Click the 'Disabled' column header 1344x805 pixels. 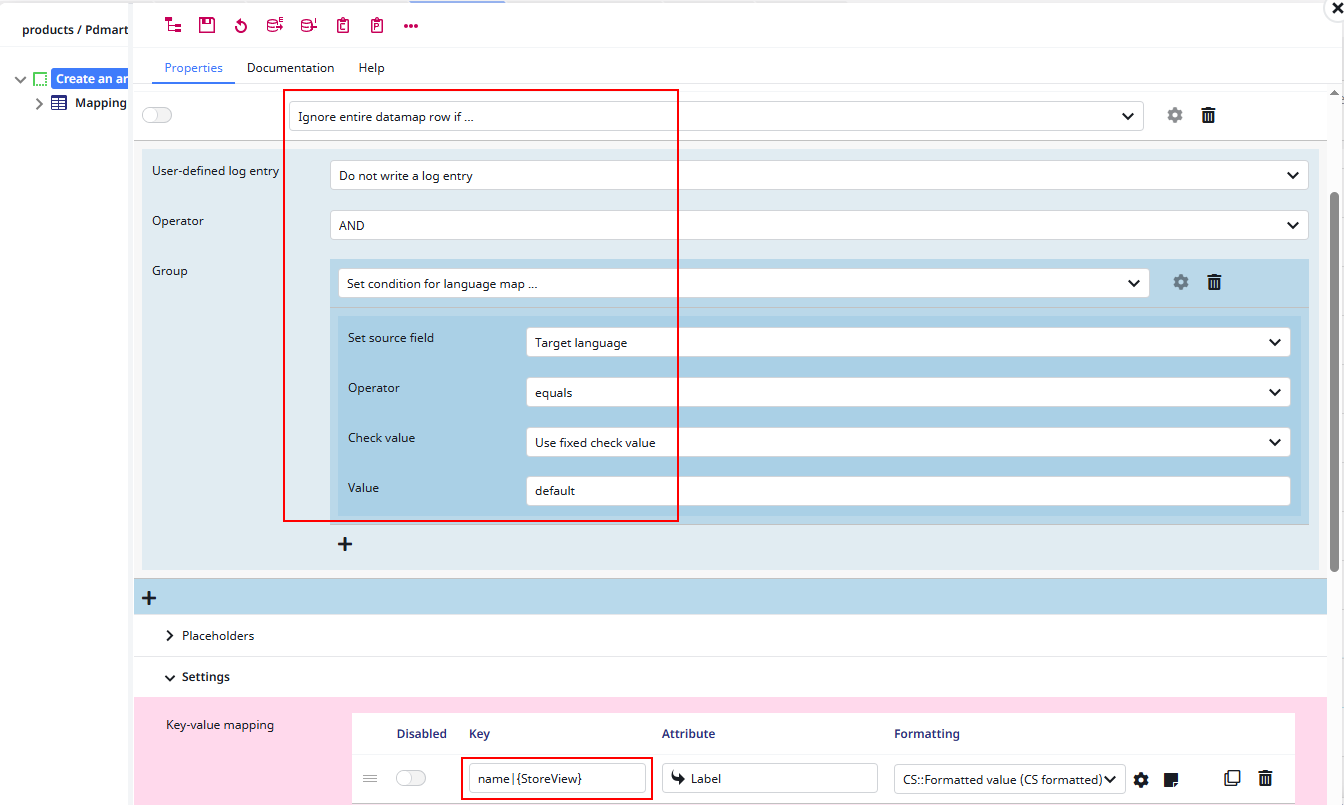[x=422, y=734]
